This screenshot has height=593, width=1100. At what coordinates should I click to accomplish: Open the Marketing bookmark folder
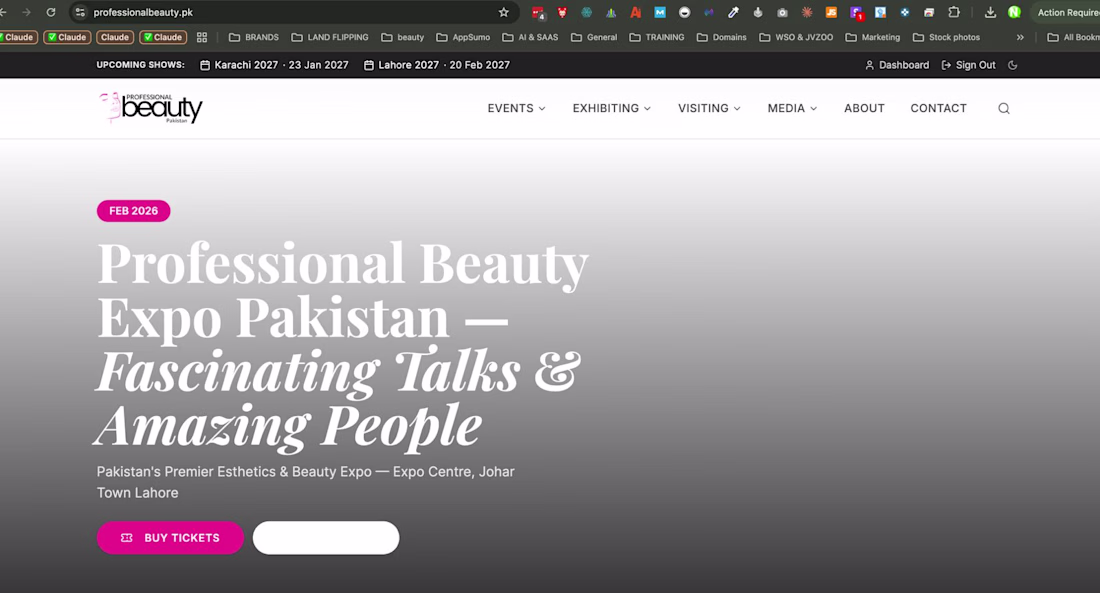[873, 37]
